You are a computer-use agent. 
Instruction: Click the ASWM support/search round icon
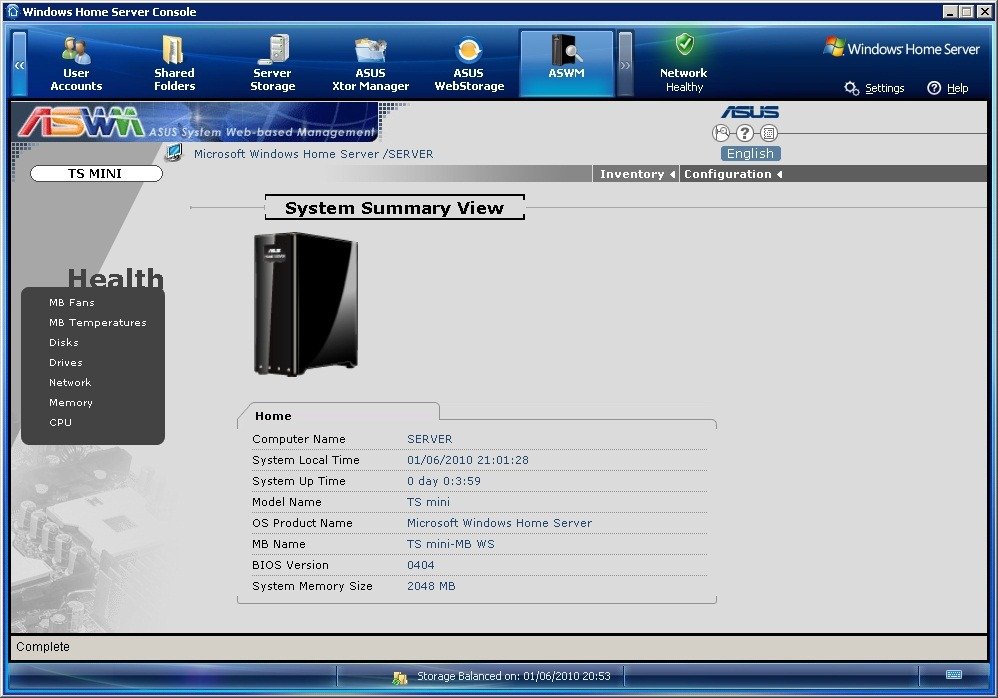(x=720, y=133)
